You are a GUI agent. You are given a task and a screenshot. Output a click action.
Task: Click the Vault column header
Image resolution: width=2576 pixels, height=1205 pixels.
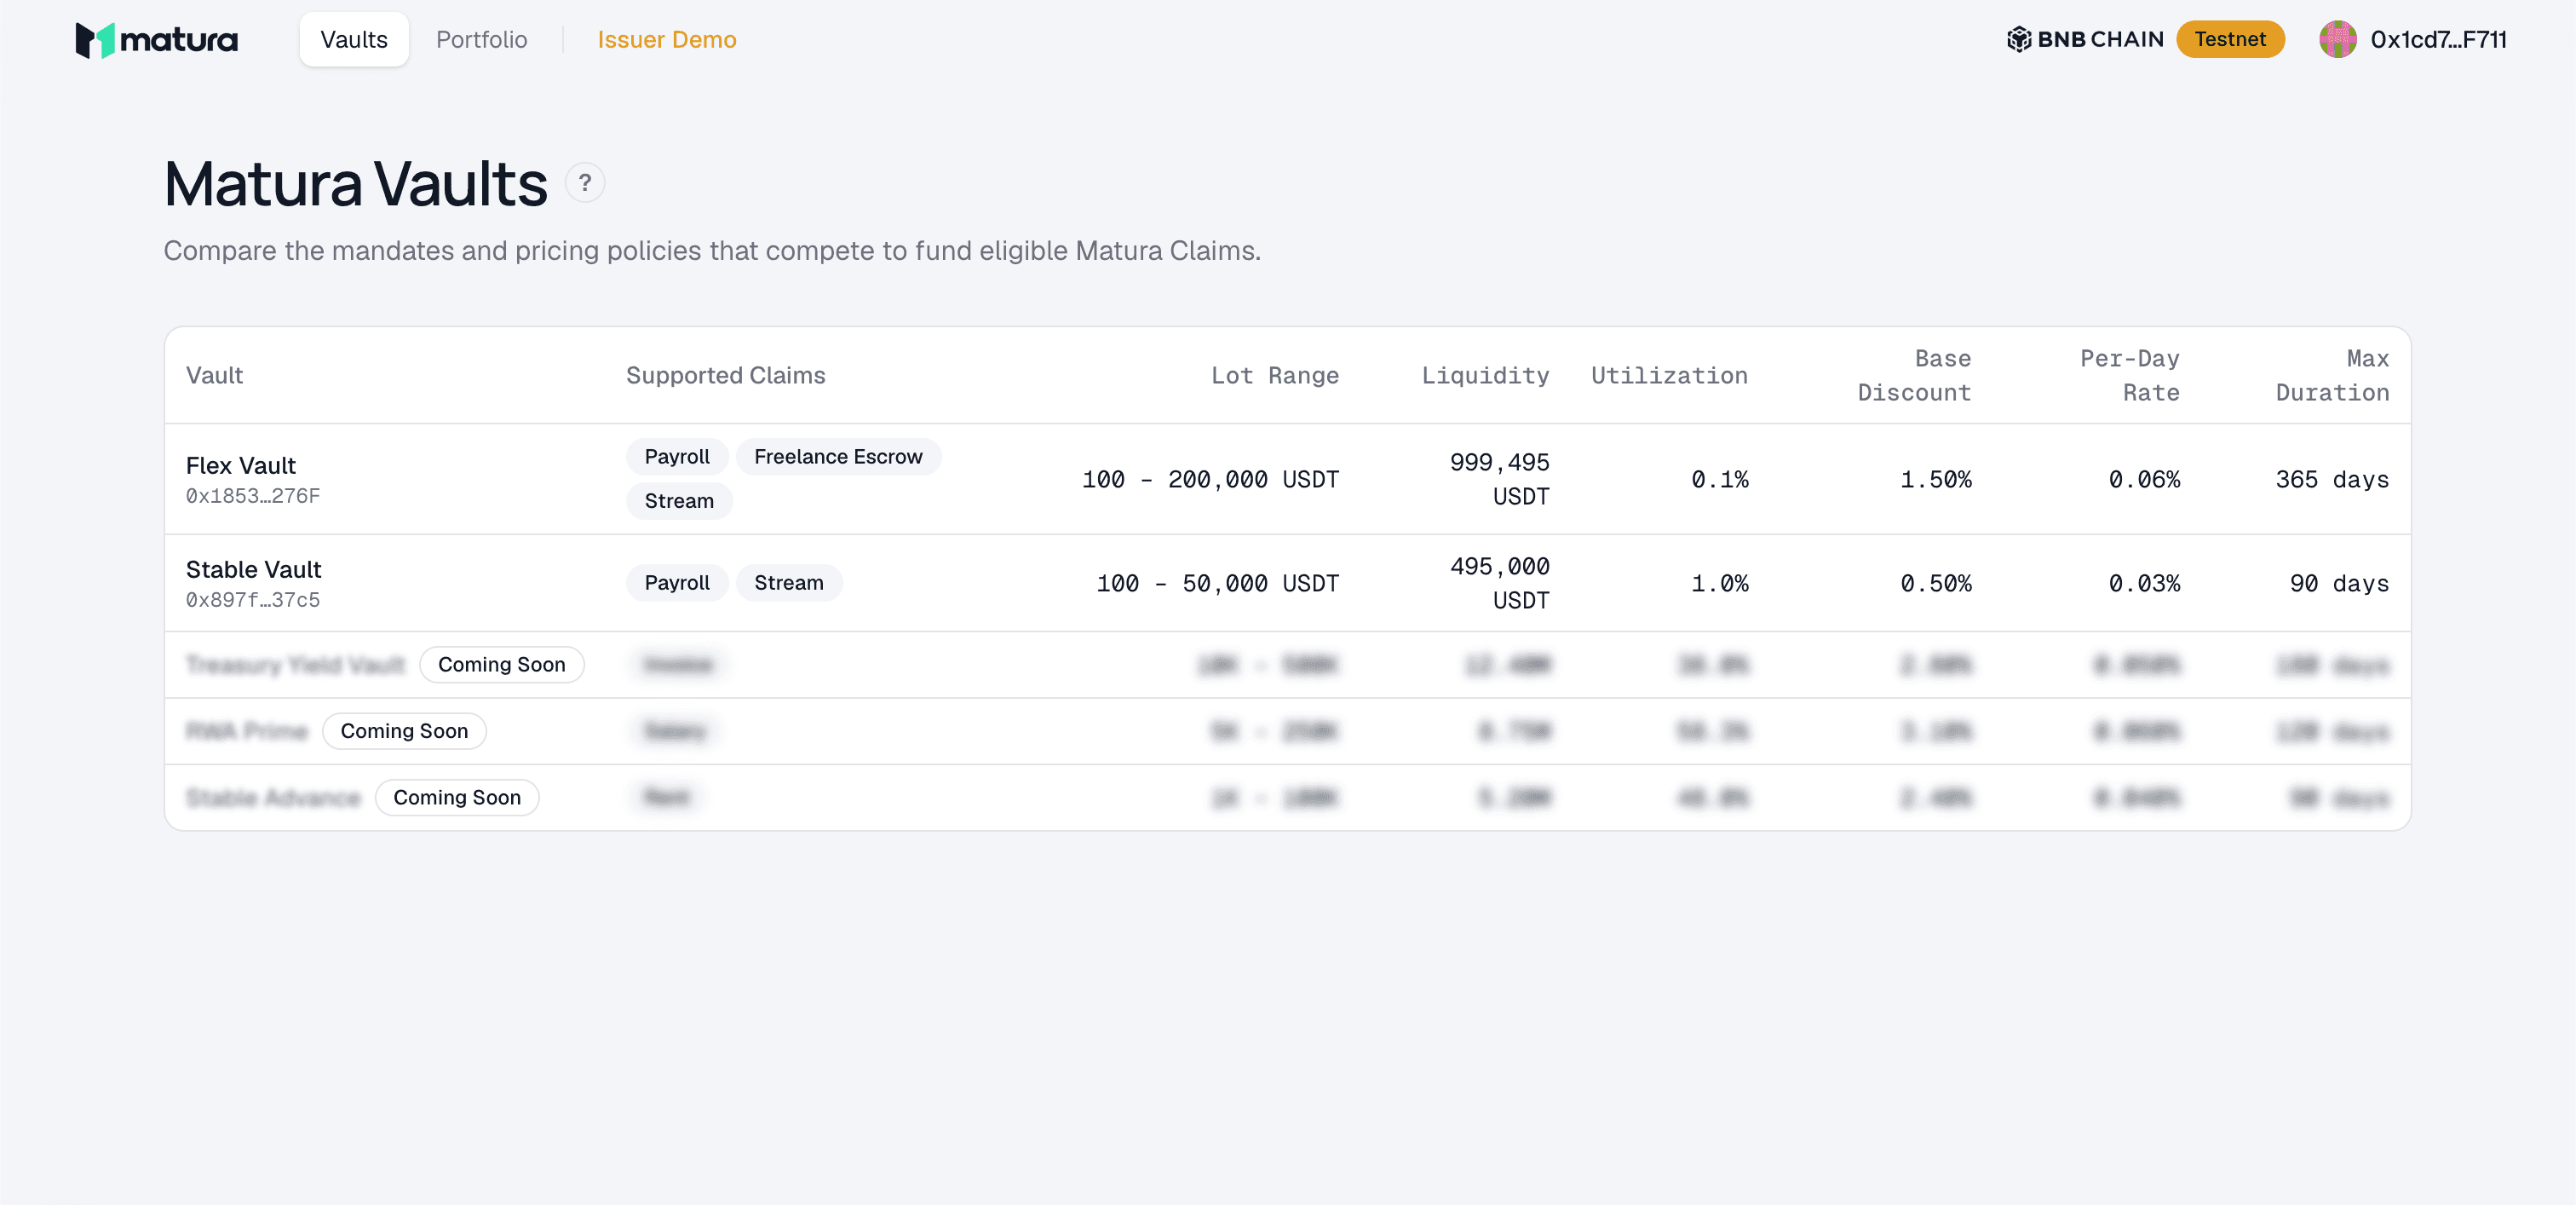[x=214, y=375]
